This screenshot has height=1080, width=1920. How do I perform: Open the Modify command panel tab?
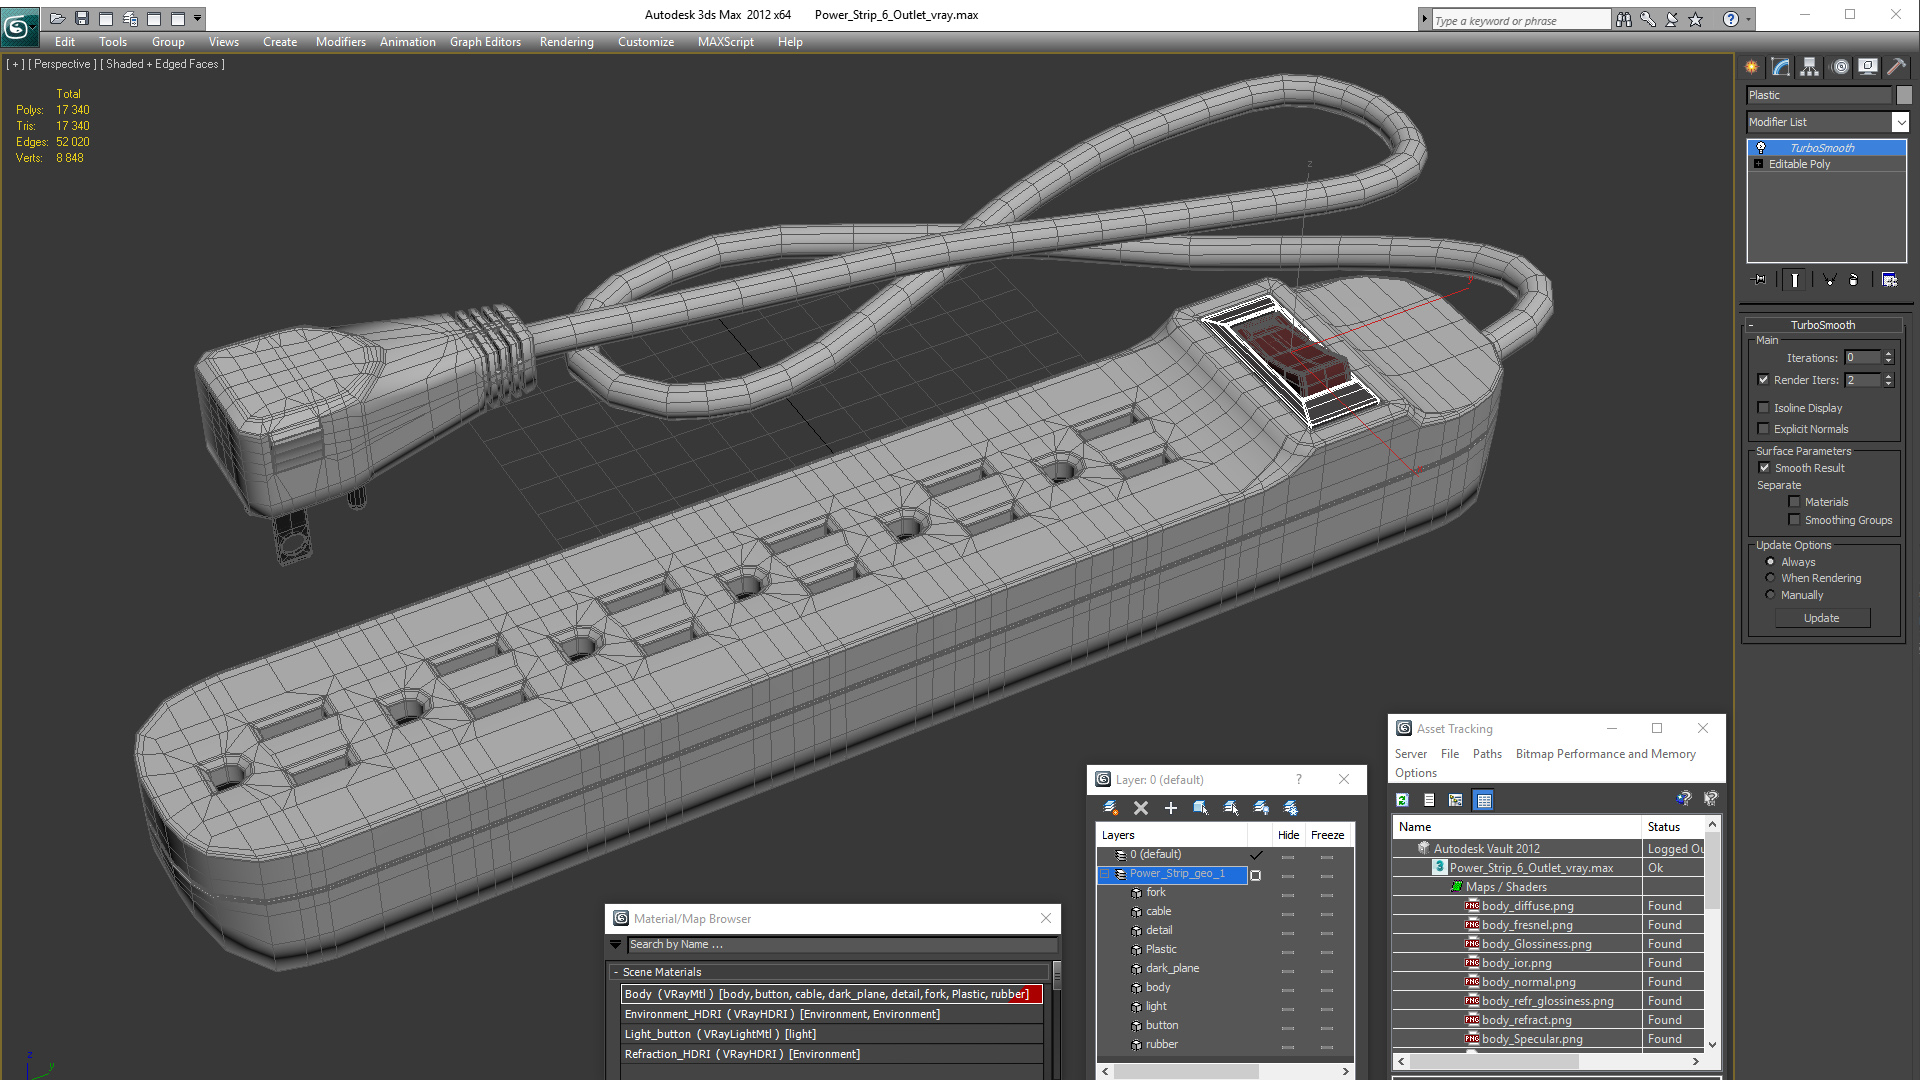tap(1781, 67)
